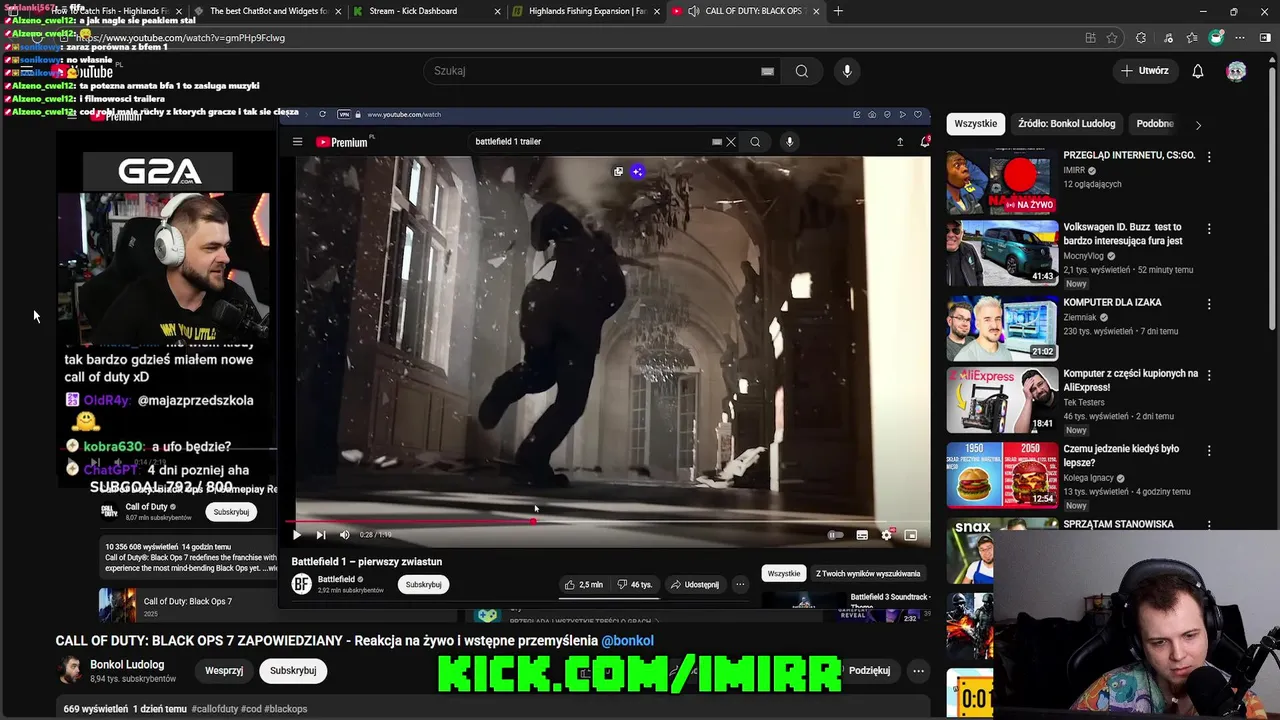Select 'Źródło: Bonkol Ludolog' filter chip

[1066, 124]
